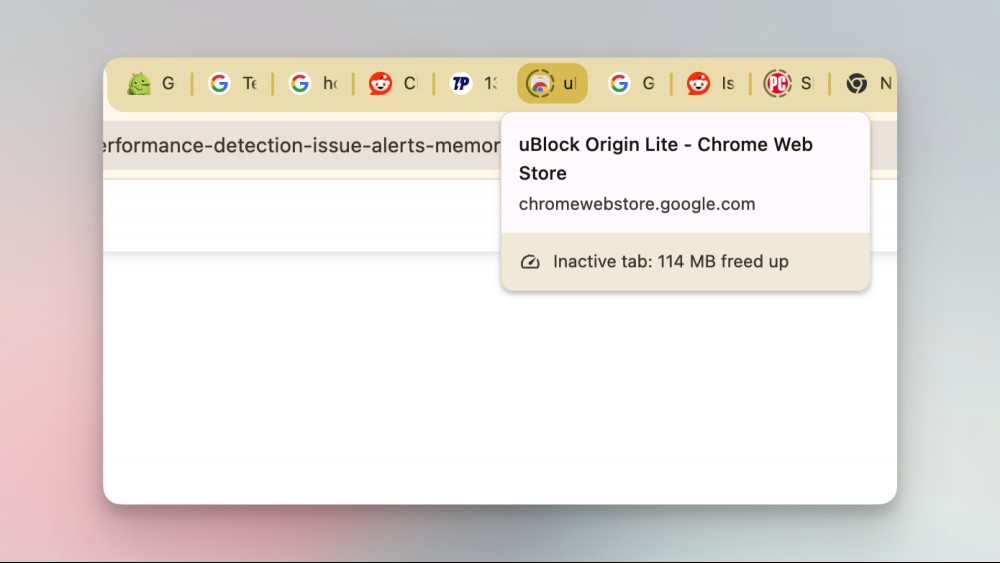Screen dimensions: 1000x563
Task: Click the address bar URL text
Action: coord(302,145)
